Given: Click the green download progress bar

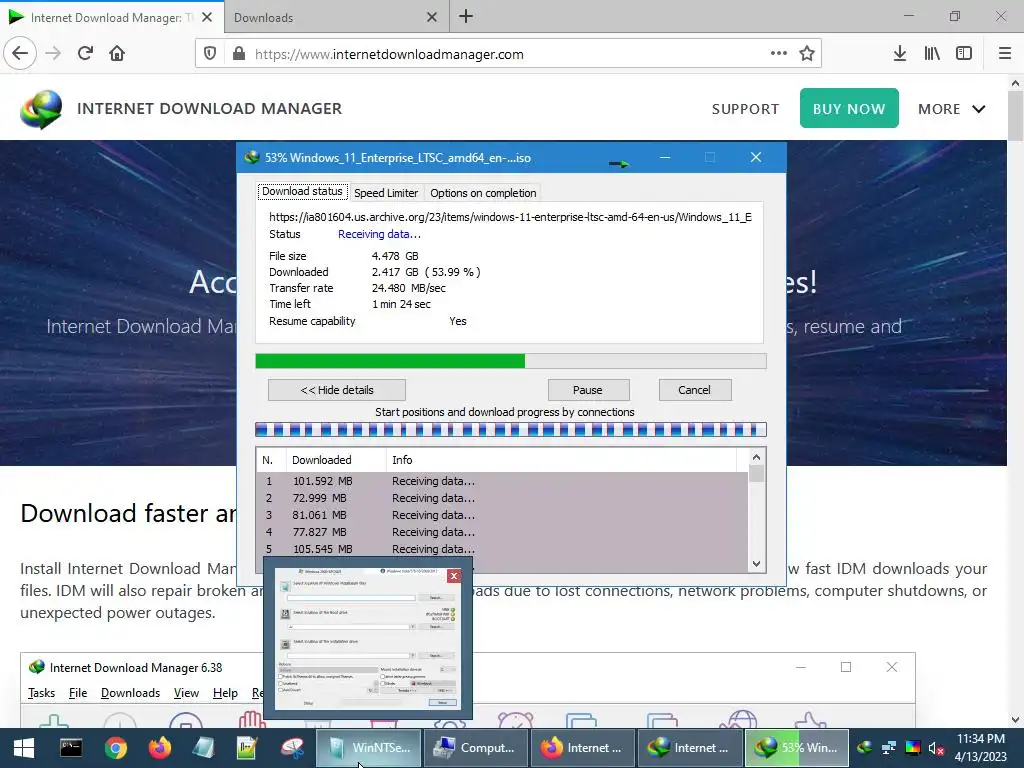Looking at the screenshot, I should [511, 361].
